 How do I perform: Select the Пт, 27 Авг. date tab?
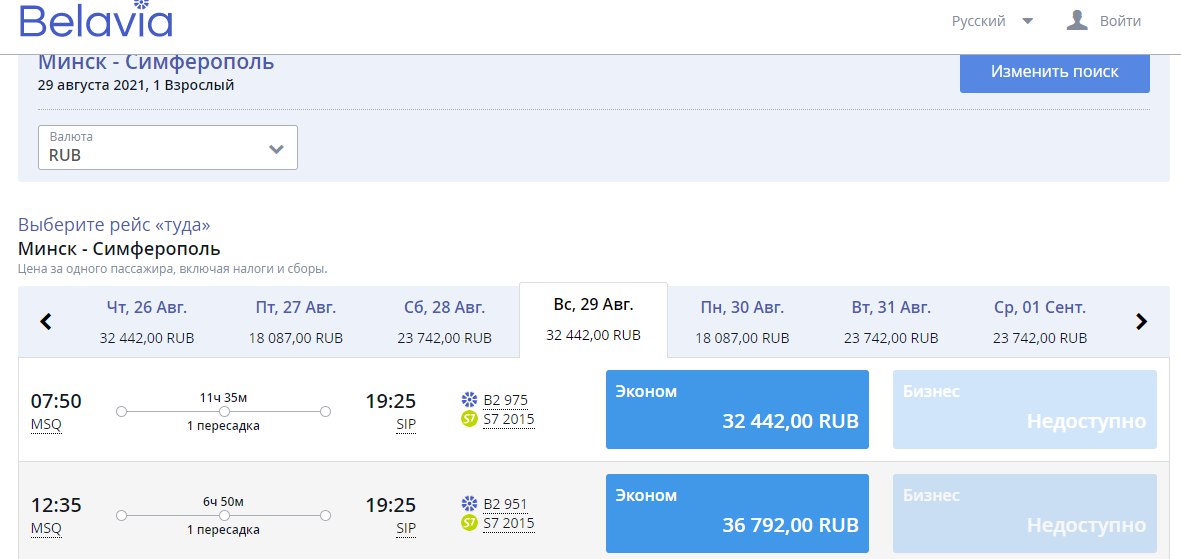(296, 322)
